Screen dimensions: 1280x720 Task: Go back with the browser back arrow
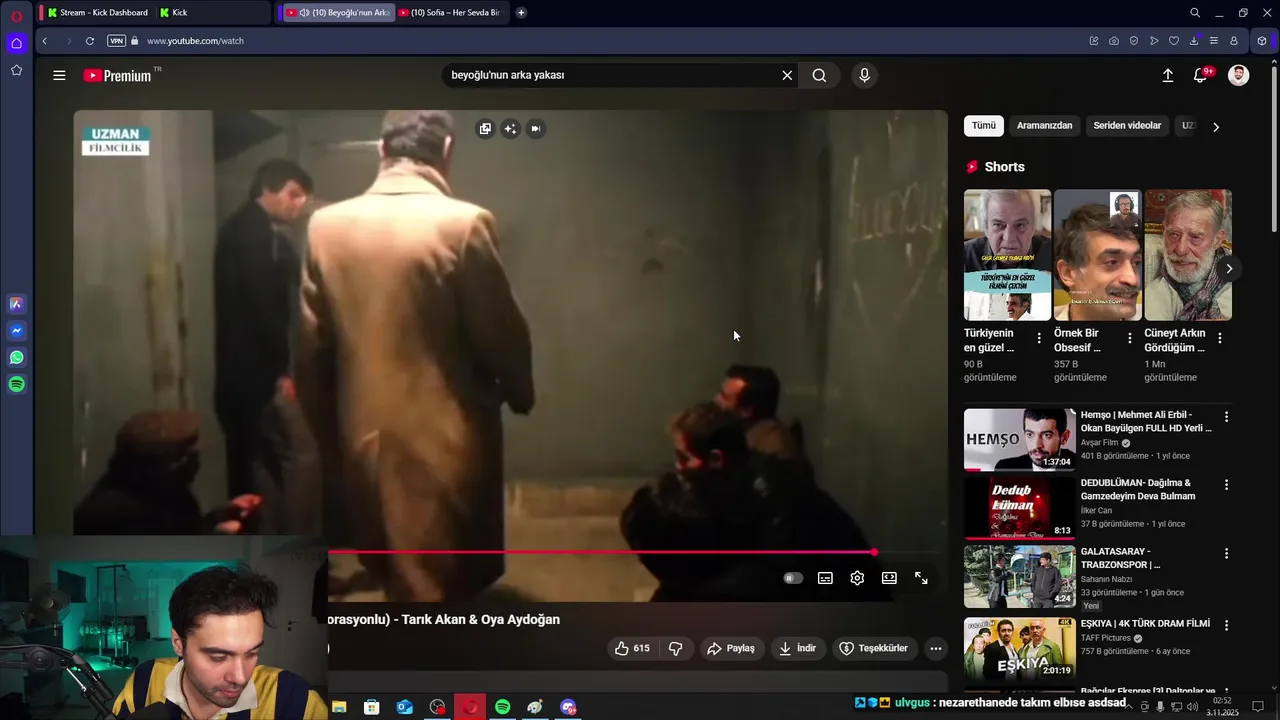pos(44,41)
